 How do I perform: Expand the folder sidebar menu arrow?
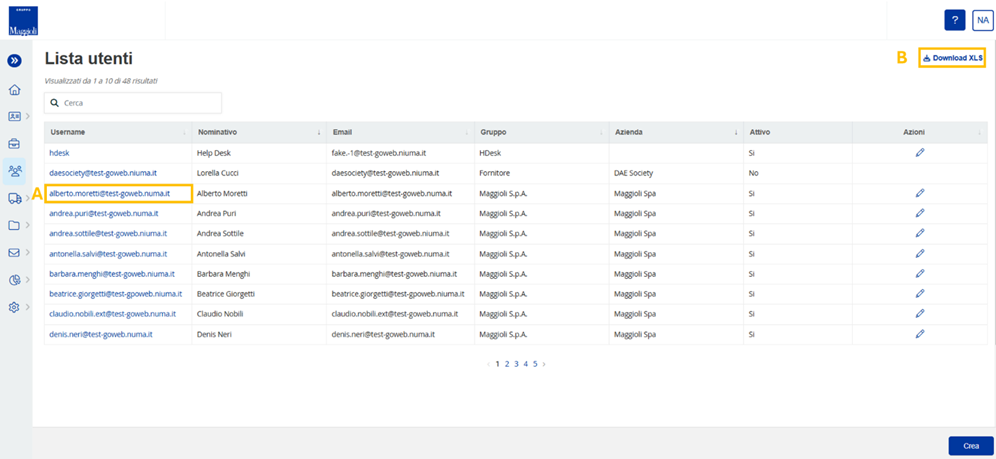(x=28, y=225)
